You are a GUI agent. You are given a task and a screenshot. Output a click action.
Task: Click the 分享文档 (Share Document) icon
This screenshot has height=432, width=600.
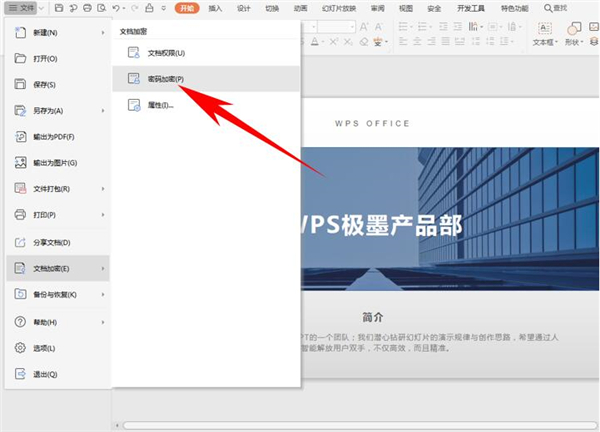coord(21,243)
